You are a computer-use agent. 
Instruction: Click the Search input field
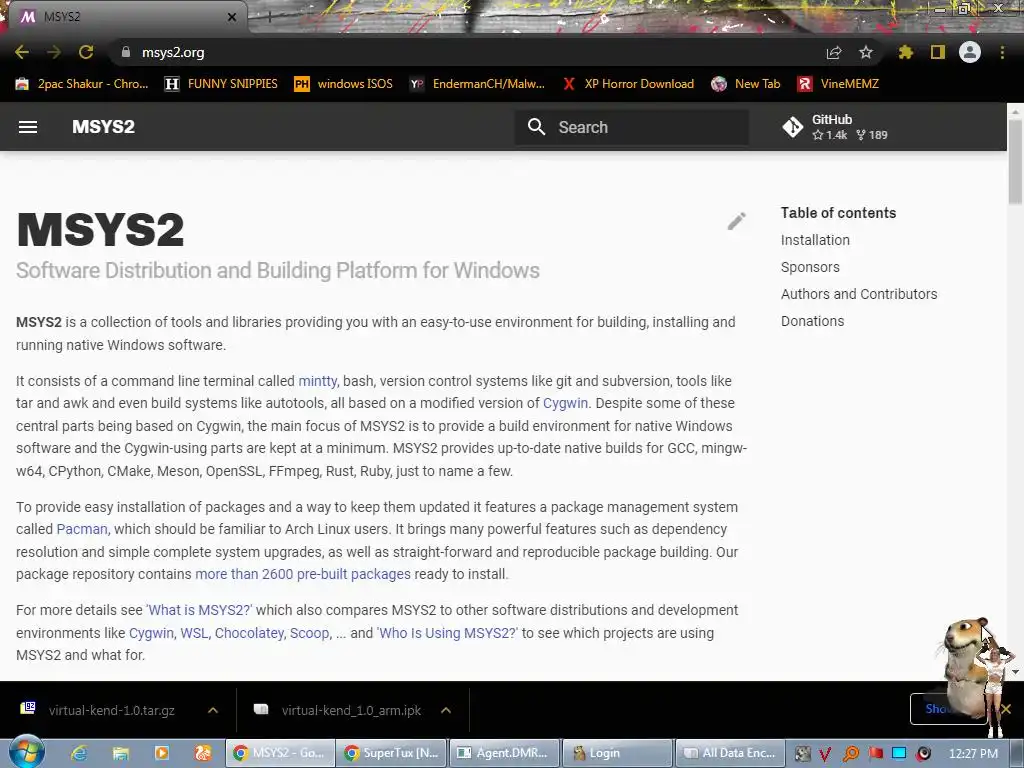[x=632, y=127]
